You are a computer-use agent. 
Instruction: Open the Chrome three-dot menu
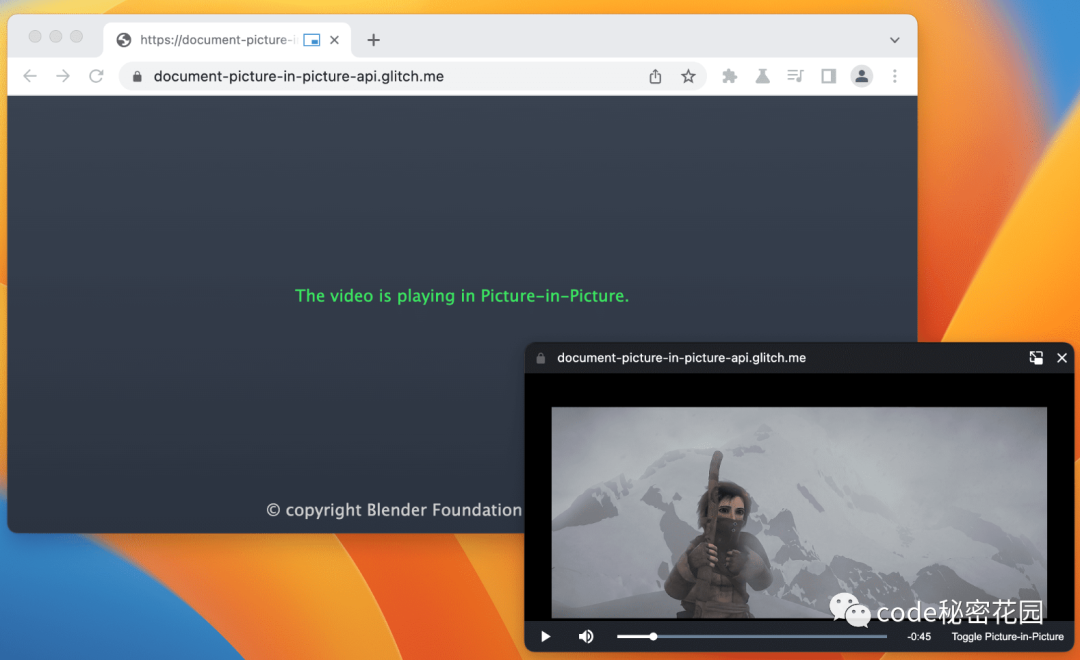pyautogui.click(x=895, y=76)
